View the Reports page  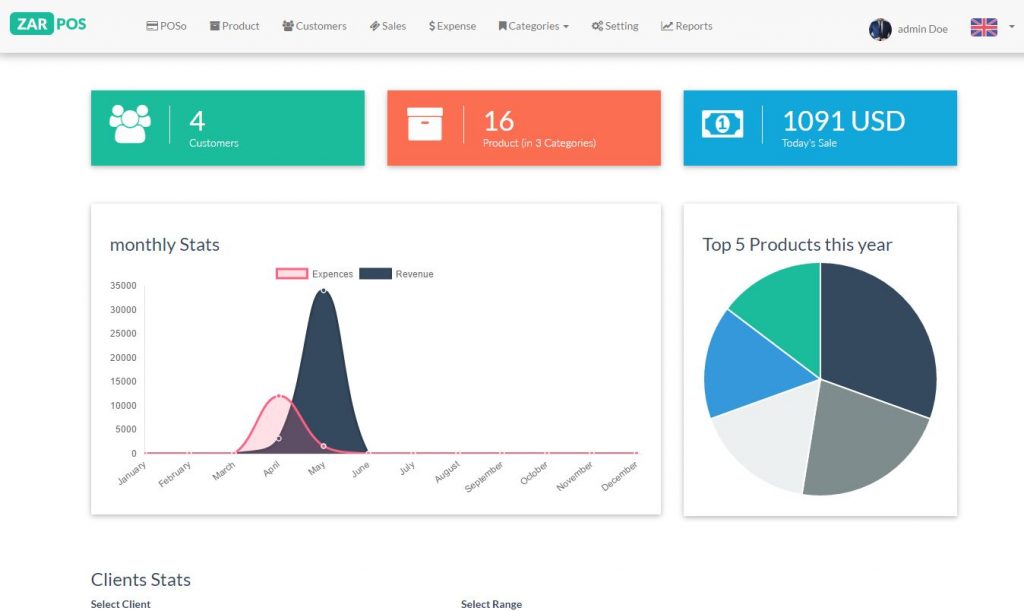(x=687, y=26)
